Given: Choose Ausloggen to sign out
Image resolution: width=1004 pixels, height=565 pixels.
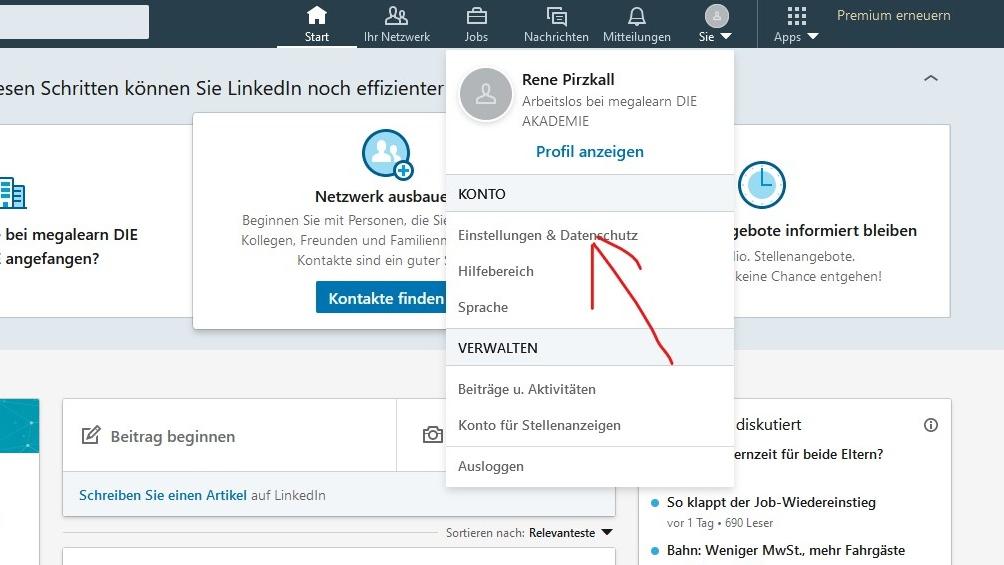Looking at the screenshot, I should [490, 466].
